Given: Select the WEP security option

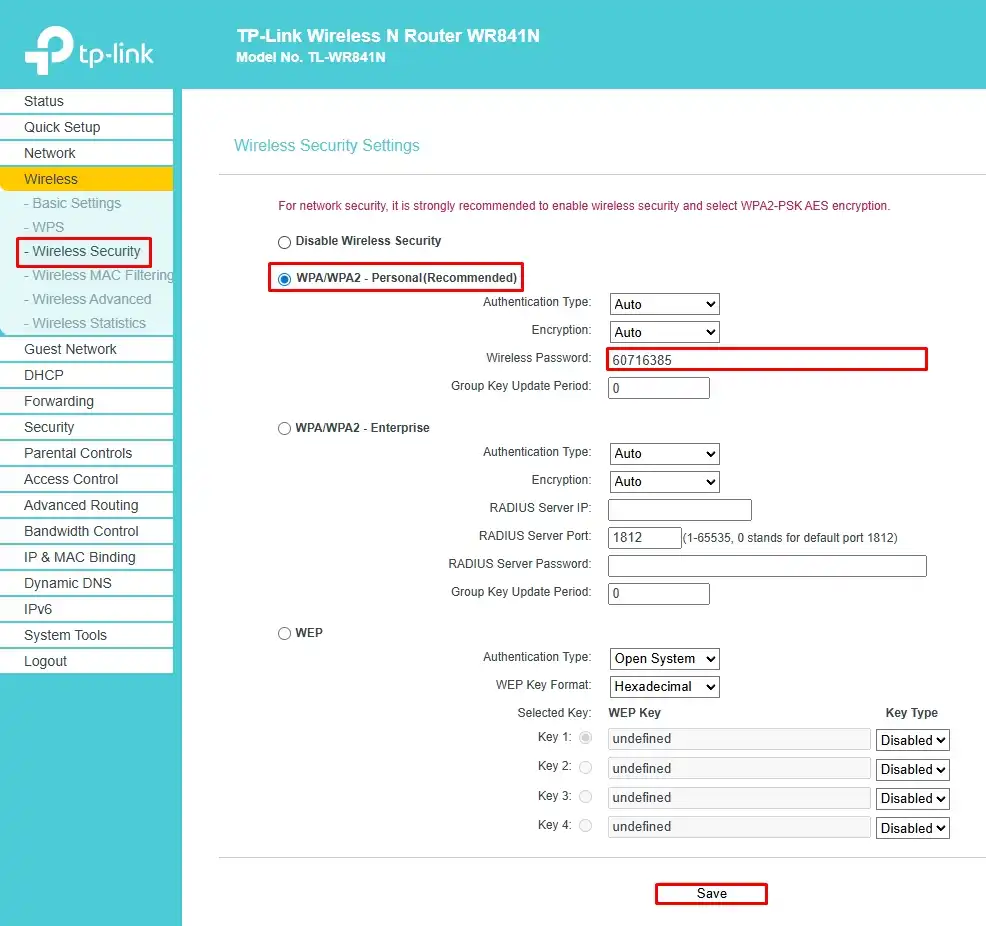Looking at the screenshot, I should pyautogui.click(x=283, y=633).
